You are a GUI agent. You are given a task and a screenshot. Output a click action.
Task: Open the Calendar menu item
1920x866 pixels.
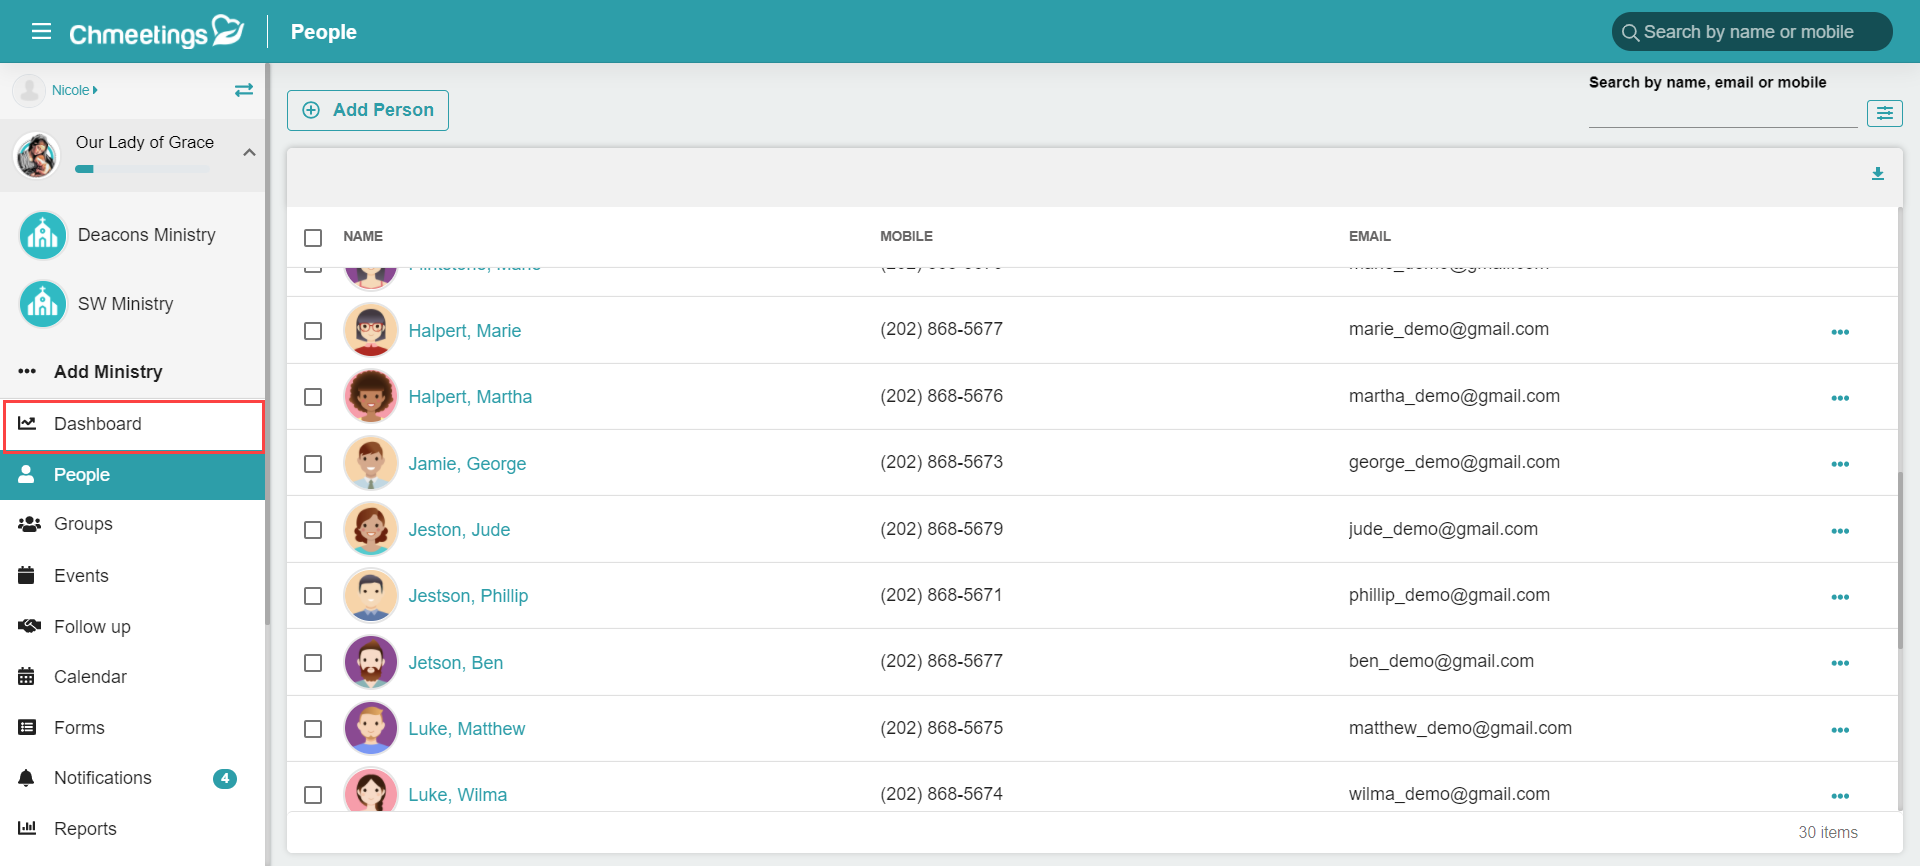pos(132,677)
